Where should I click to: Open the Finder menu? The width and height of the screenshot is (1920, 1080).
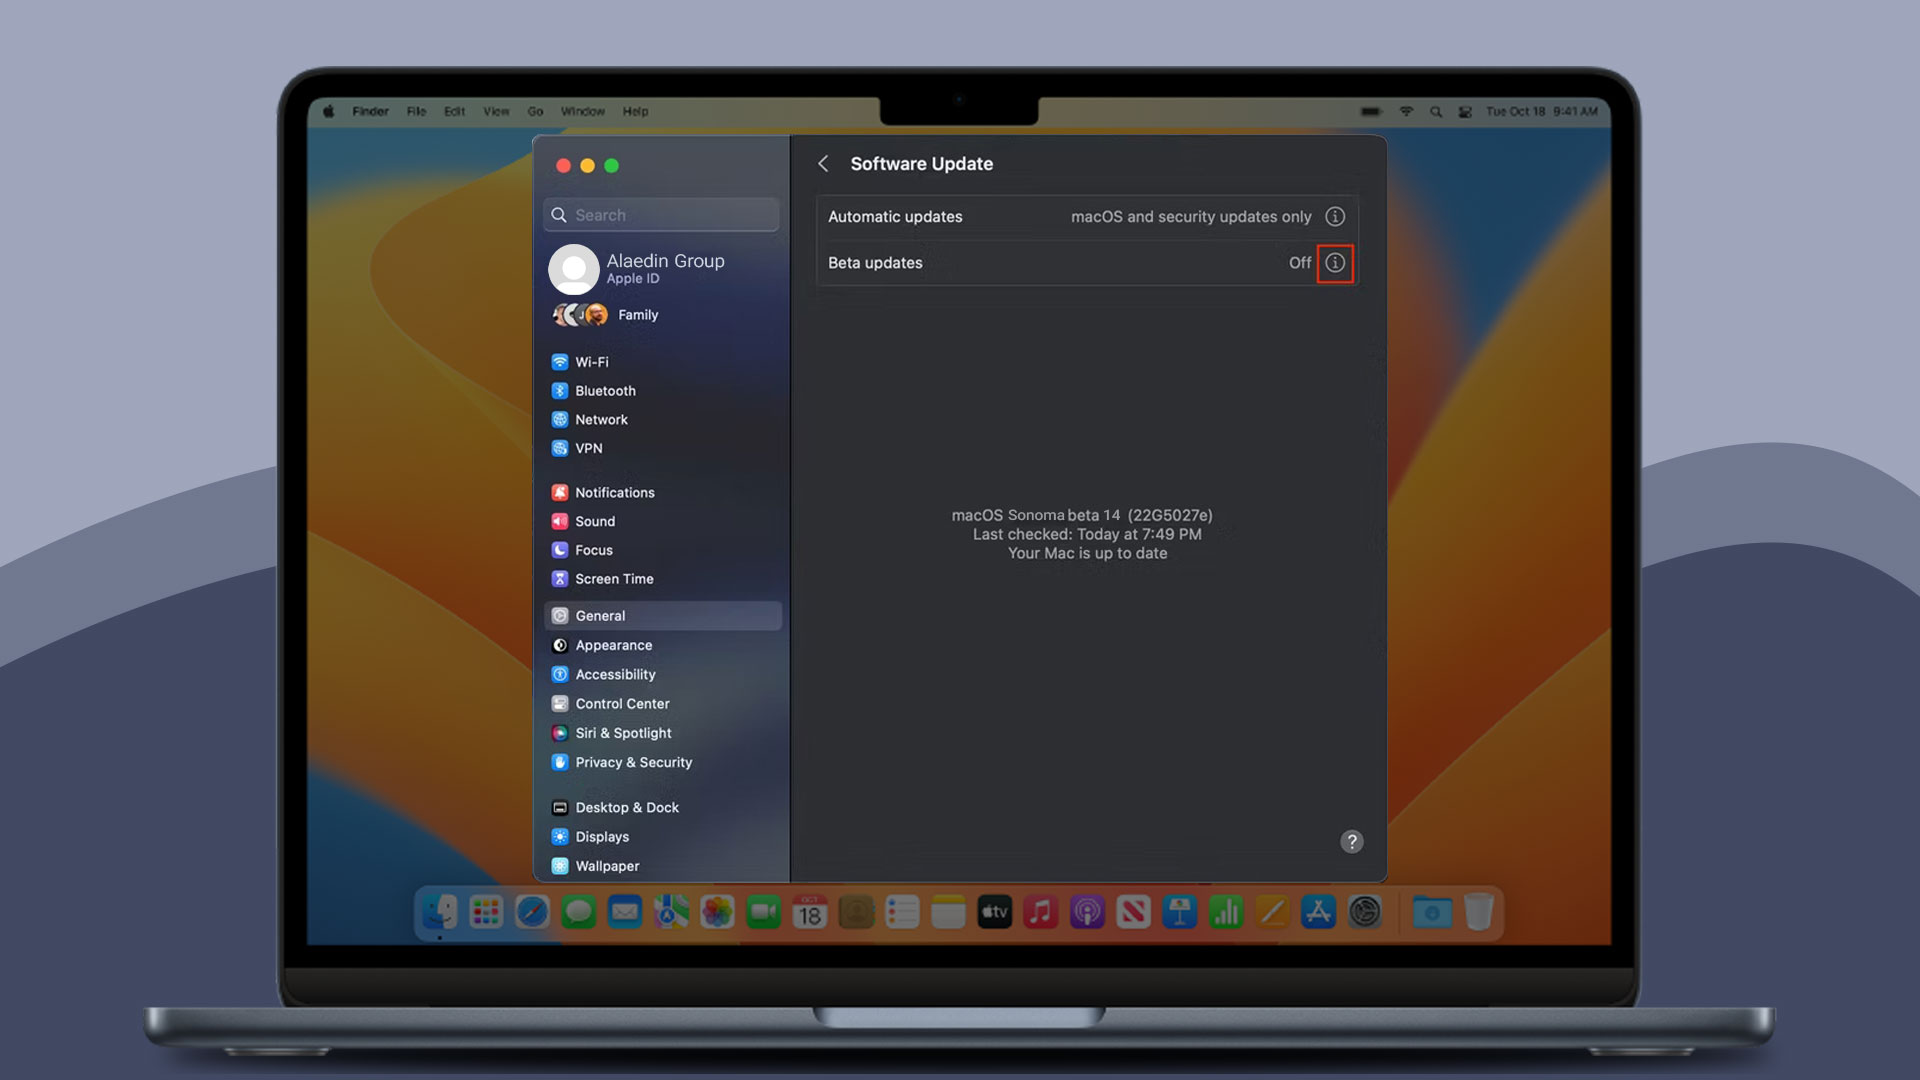click(x=370, y=112)
